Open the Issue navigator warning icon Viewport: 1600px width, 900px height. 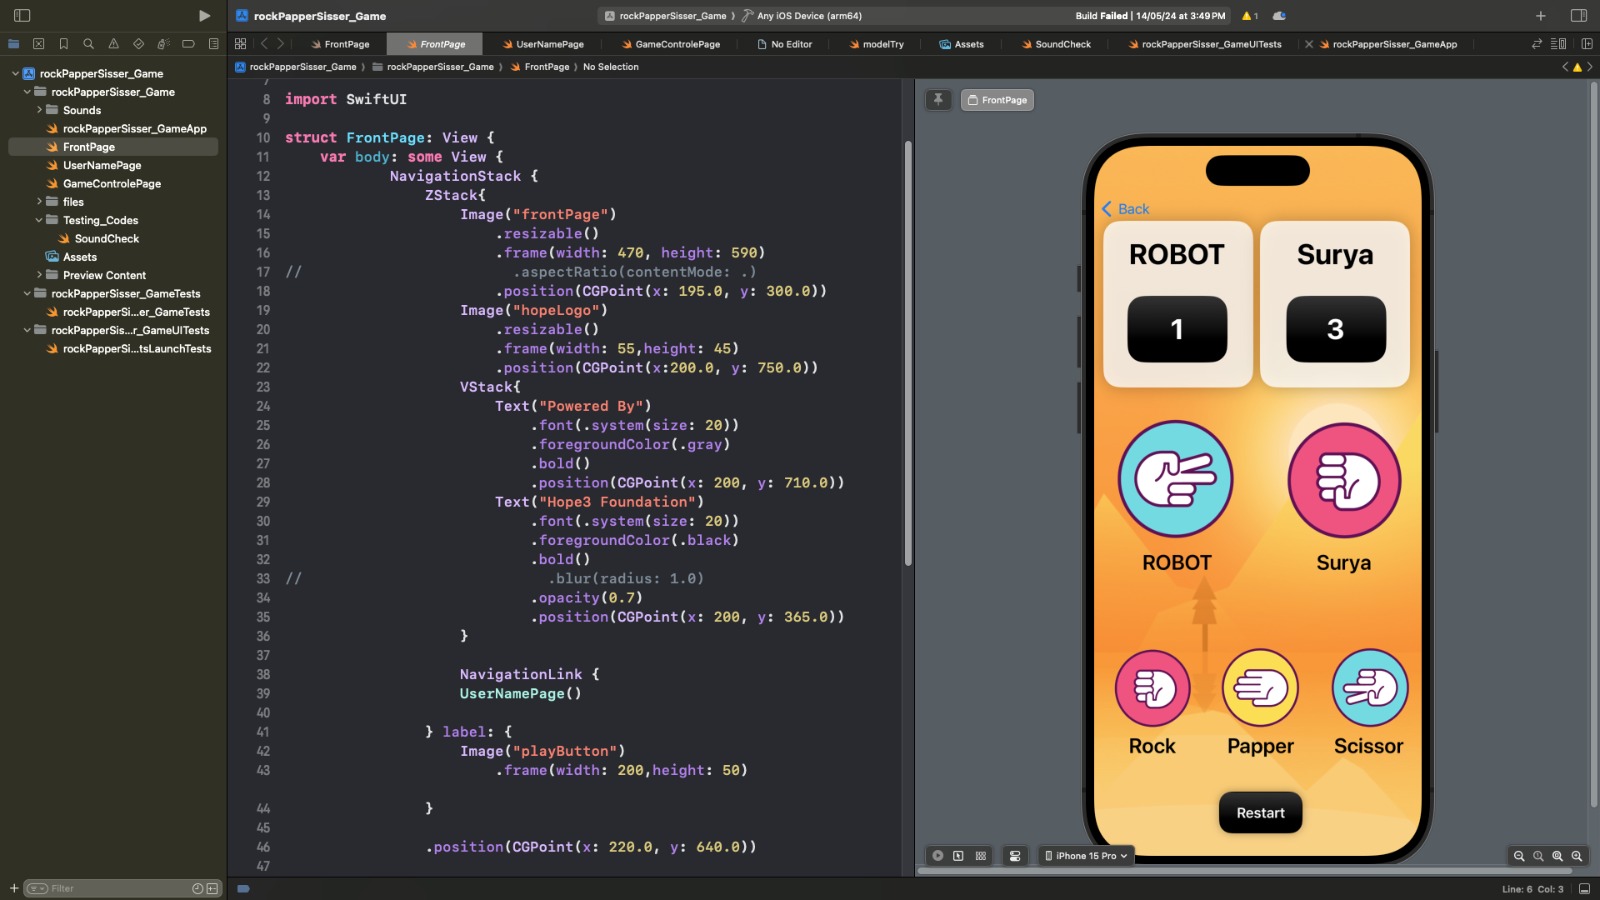[113, 44]
